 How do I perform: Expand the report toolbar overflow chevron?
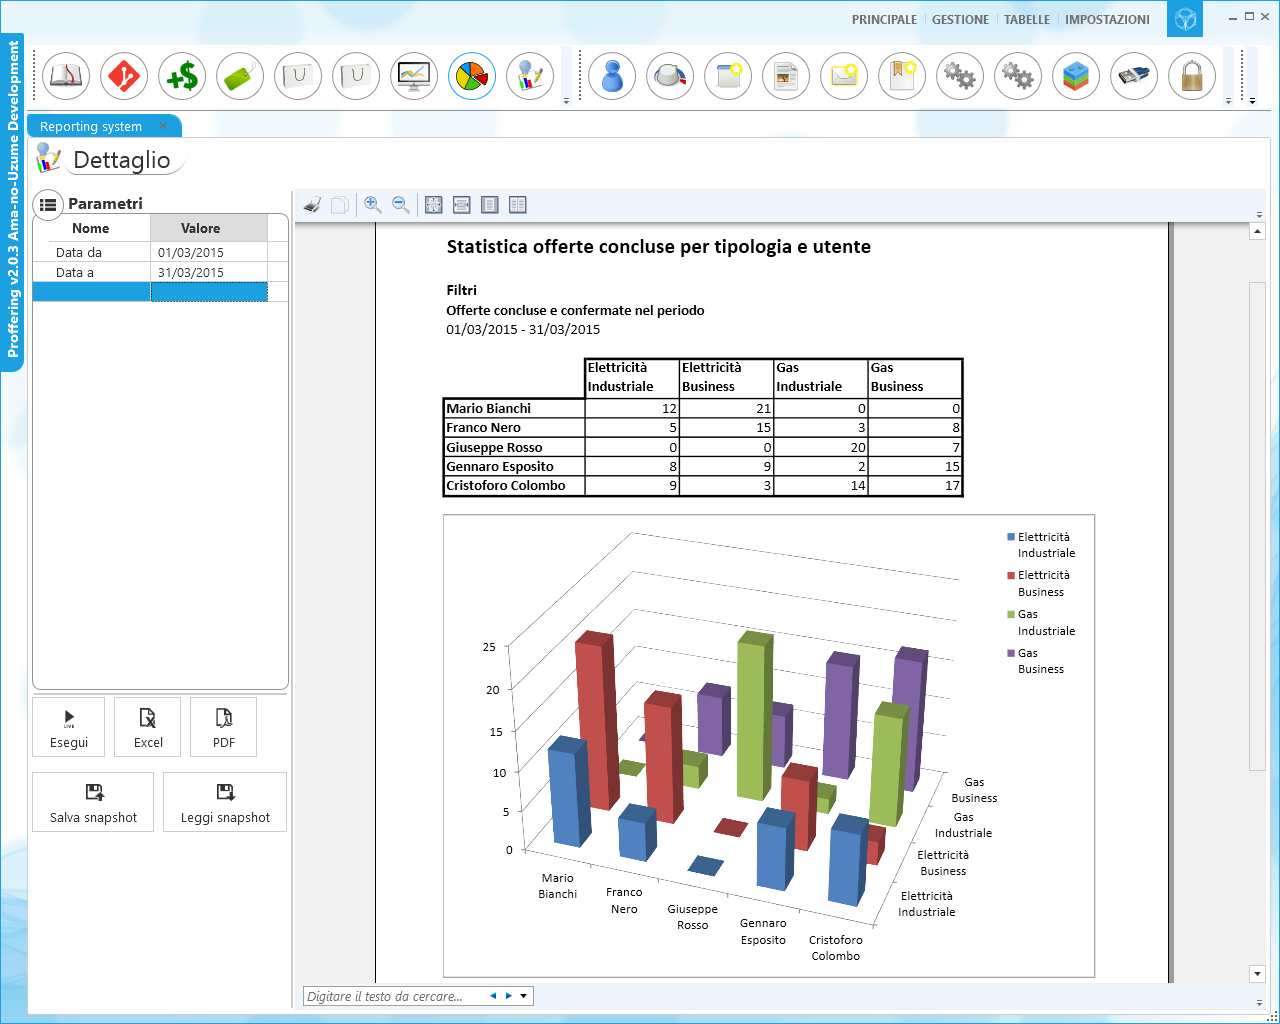click(x=1258, y=215)
